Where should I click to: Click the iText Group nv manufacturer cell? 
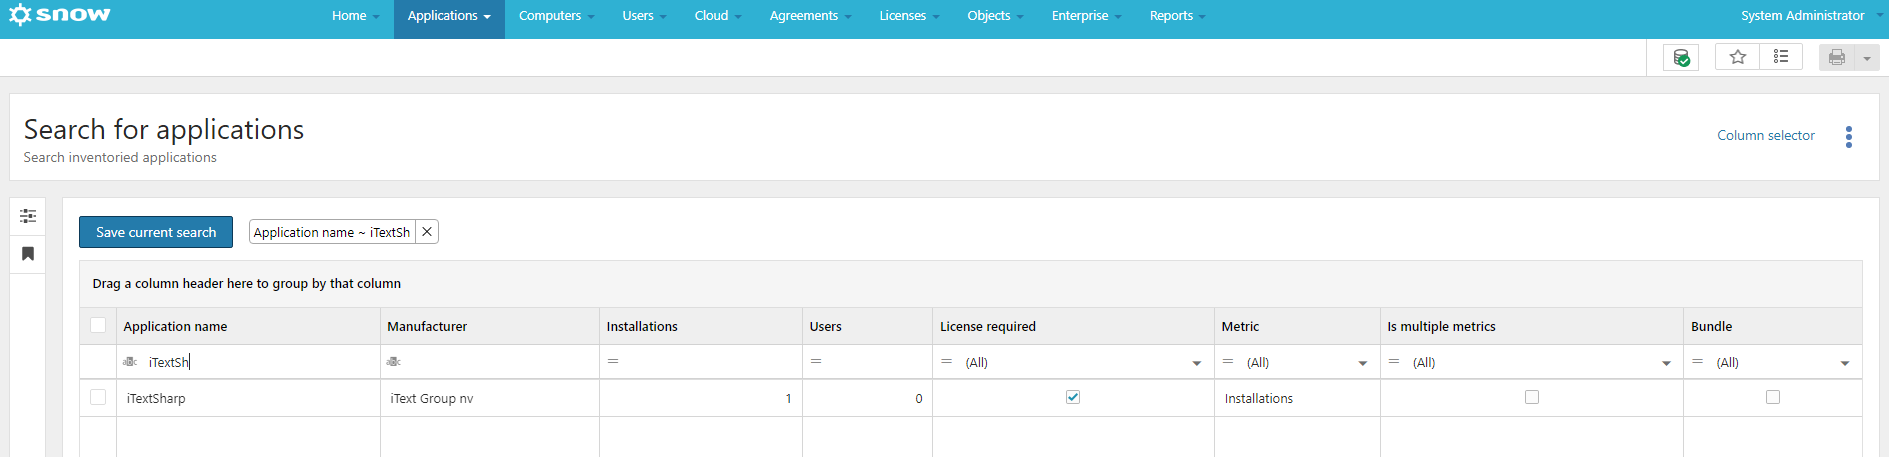(490, 398)
